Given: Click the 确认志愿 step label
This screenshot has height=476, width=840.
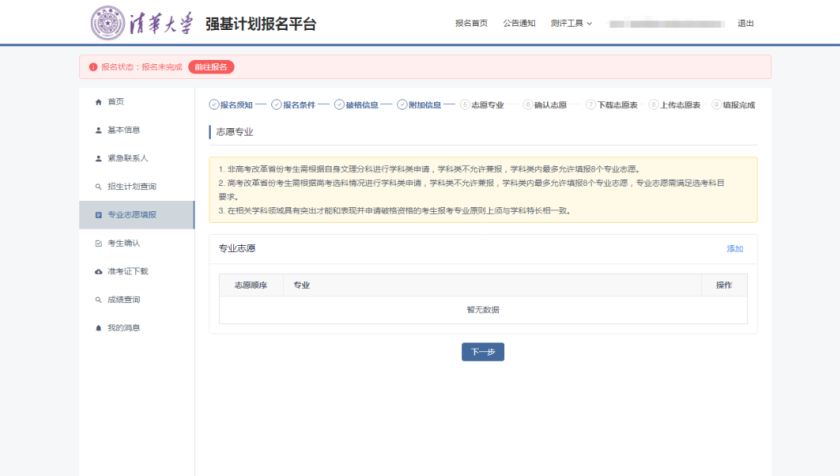Looking at the screenshot, I should [x=550, y=105].
